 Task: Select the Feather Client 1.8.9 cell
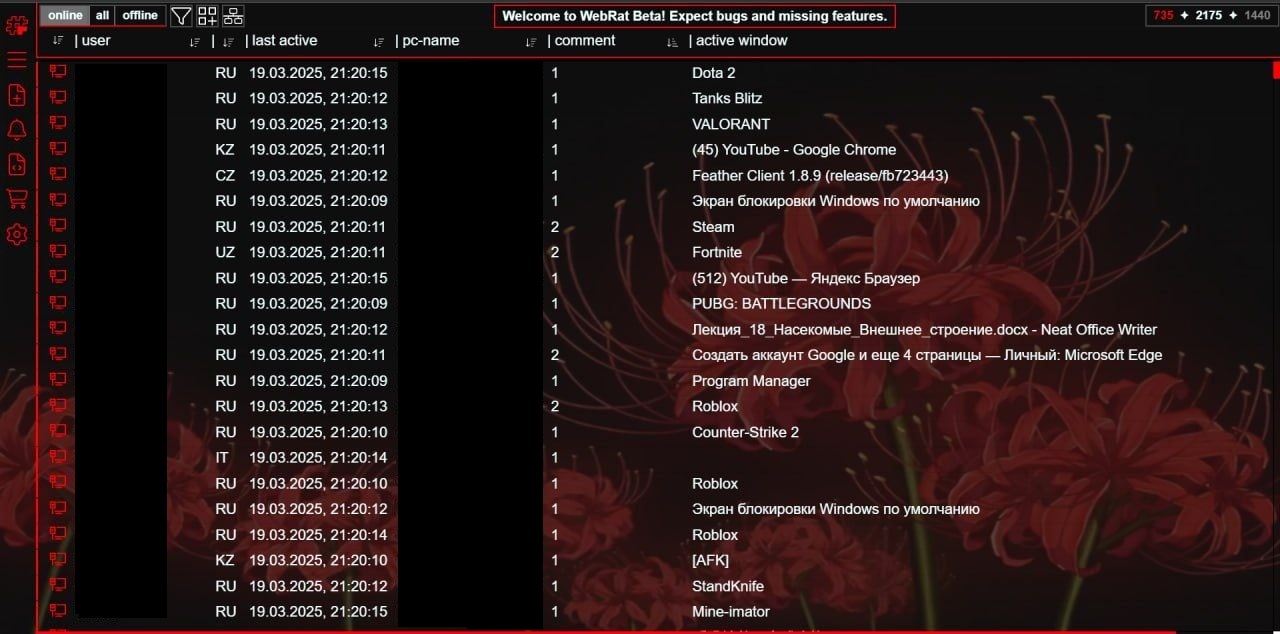[820, 175]
